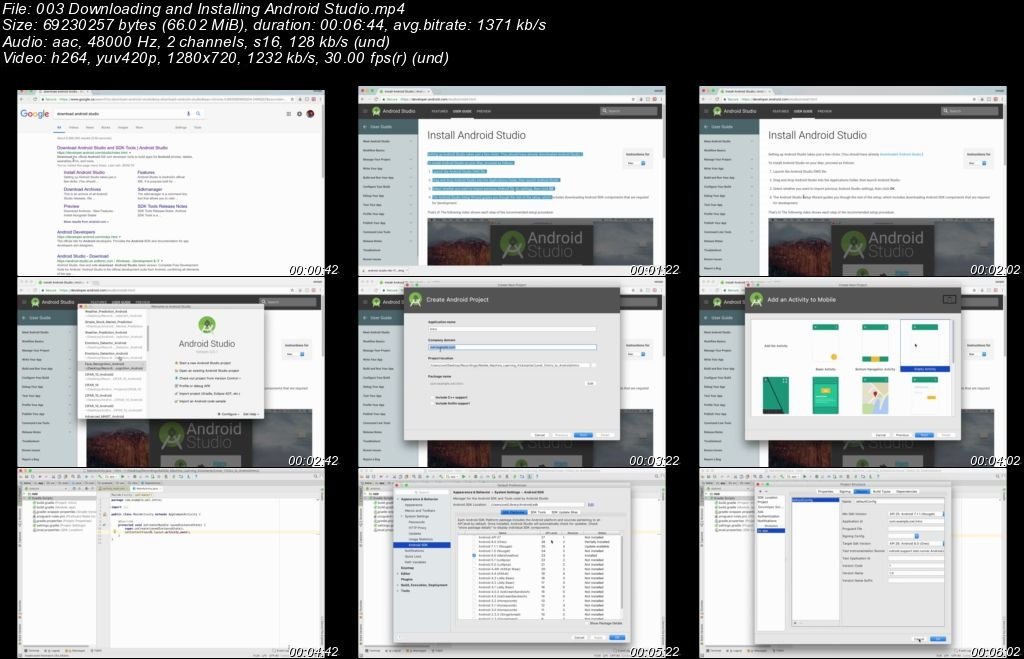Click User Guide back arrow in 00:01:22 frame
This screenshot has width=1024, height=659.
(365, 127)
